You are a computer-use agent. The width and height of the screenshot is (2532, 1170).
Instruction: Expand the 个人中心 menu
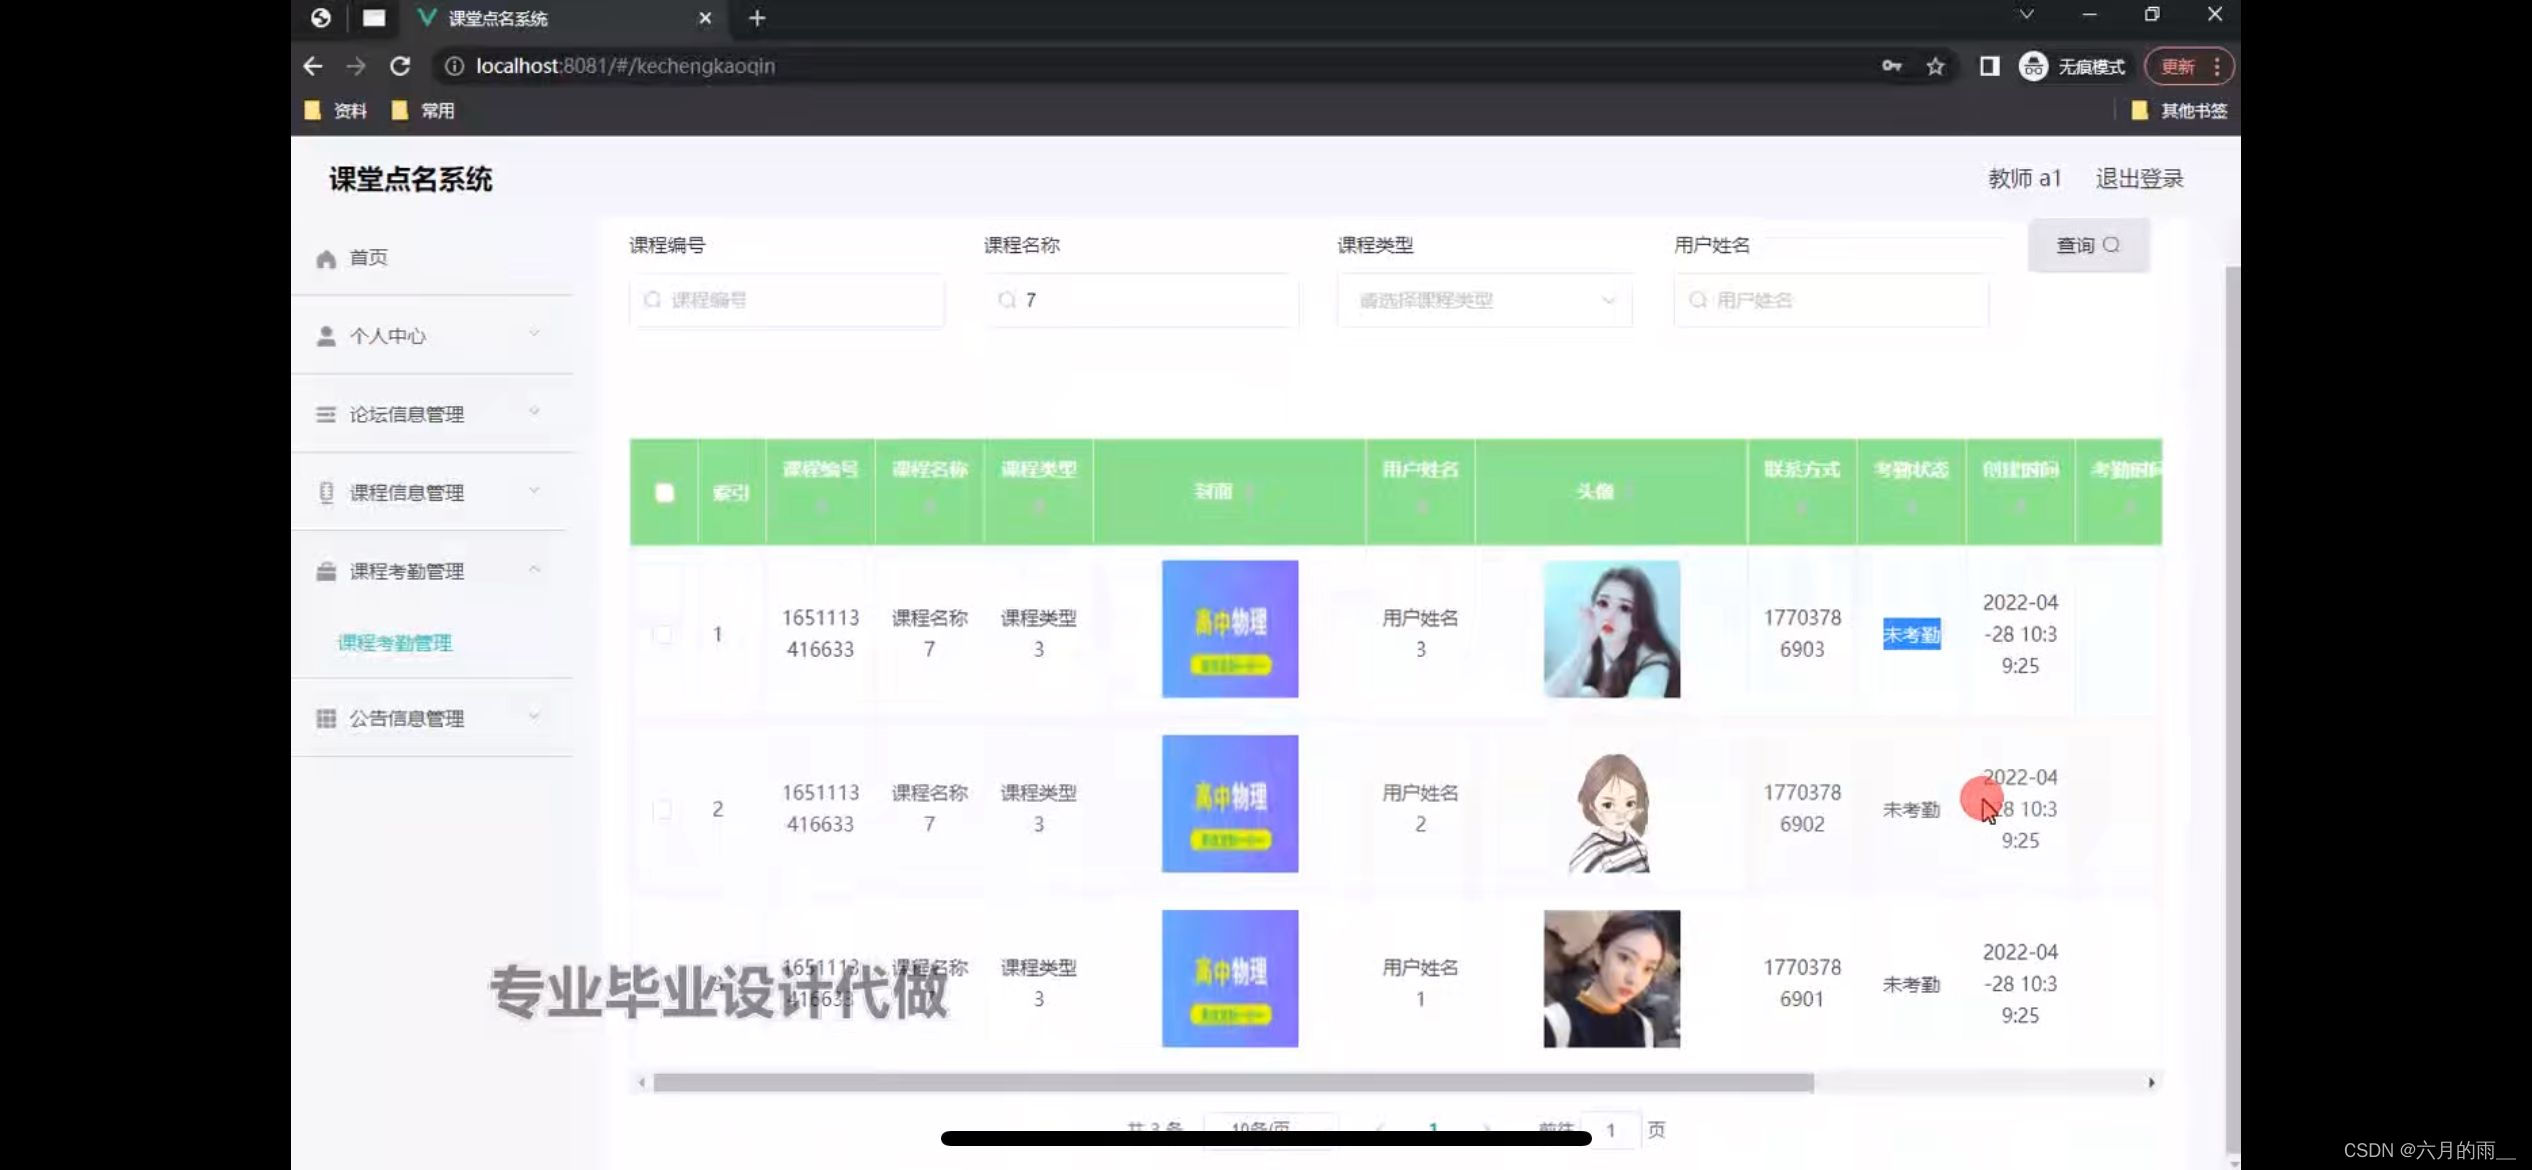tap(534, 333)
